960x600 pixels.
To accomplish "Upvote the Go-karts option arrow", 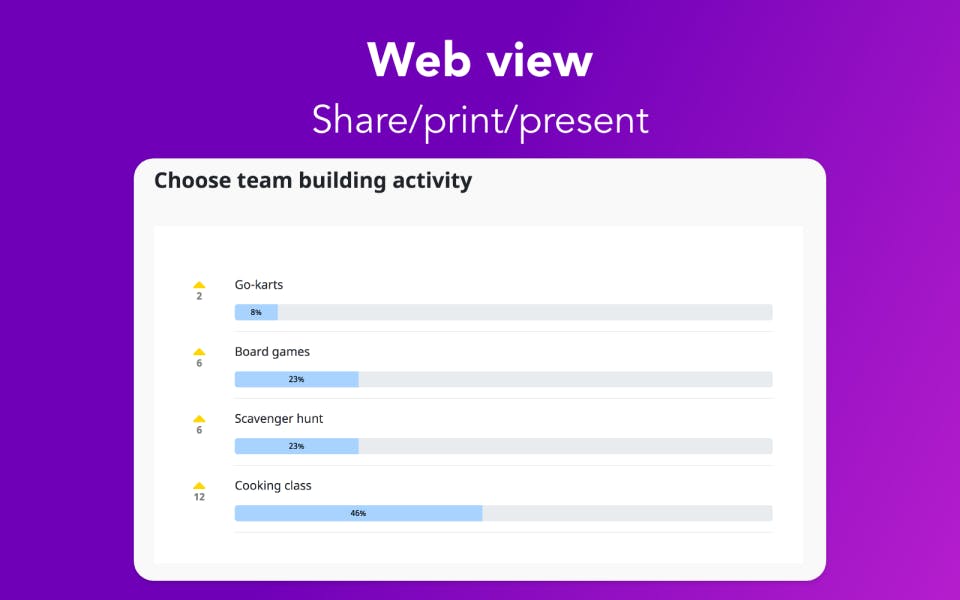I will (199, 285).
